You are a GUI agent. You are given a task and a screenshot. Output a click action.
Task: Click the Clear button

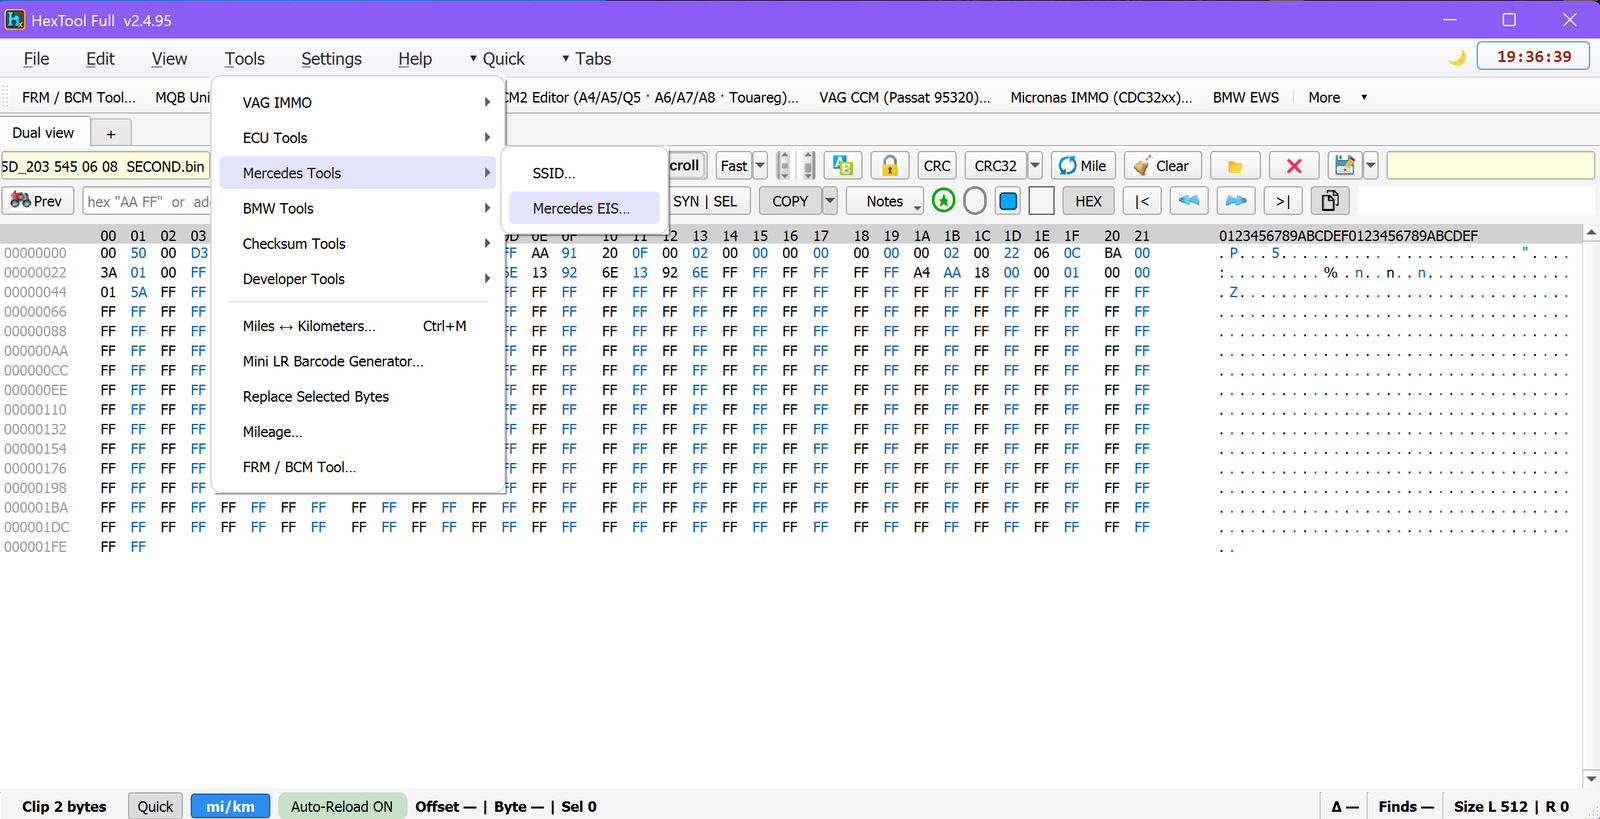(x=1162, y=166)
